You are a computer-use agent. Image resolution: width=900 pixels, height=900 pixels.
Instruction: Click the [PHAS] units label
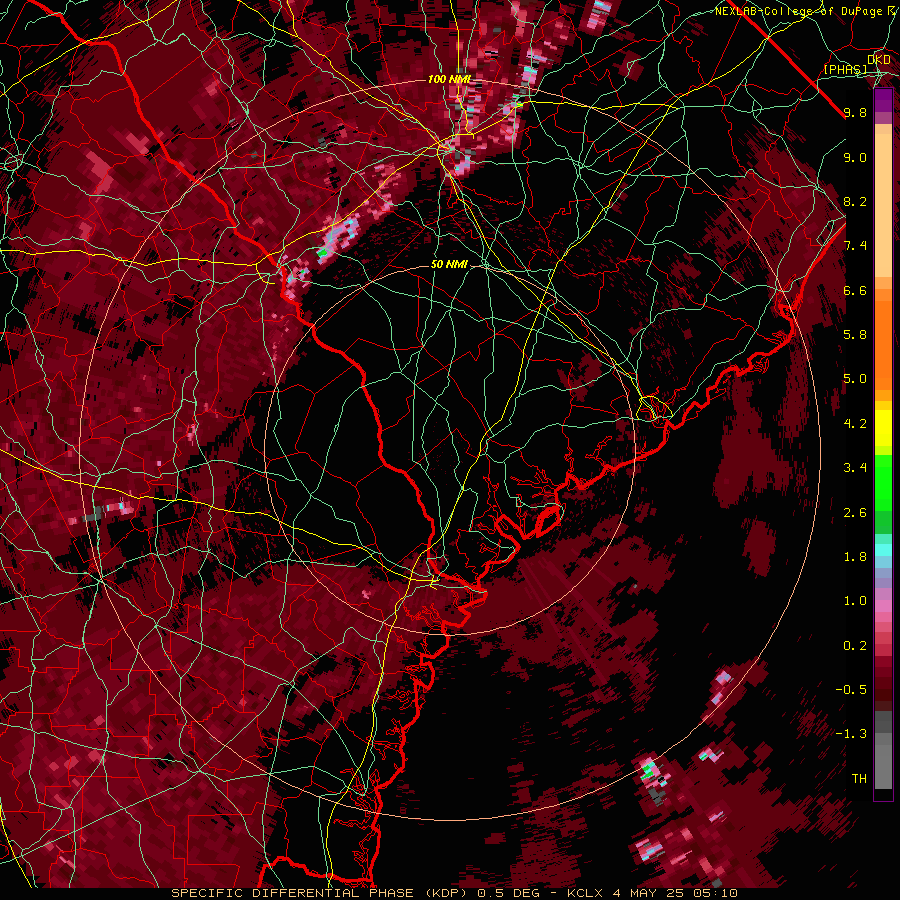pyautogui.click(x=845, y=70)
